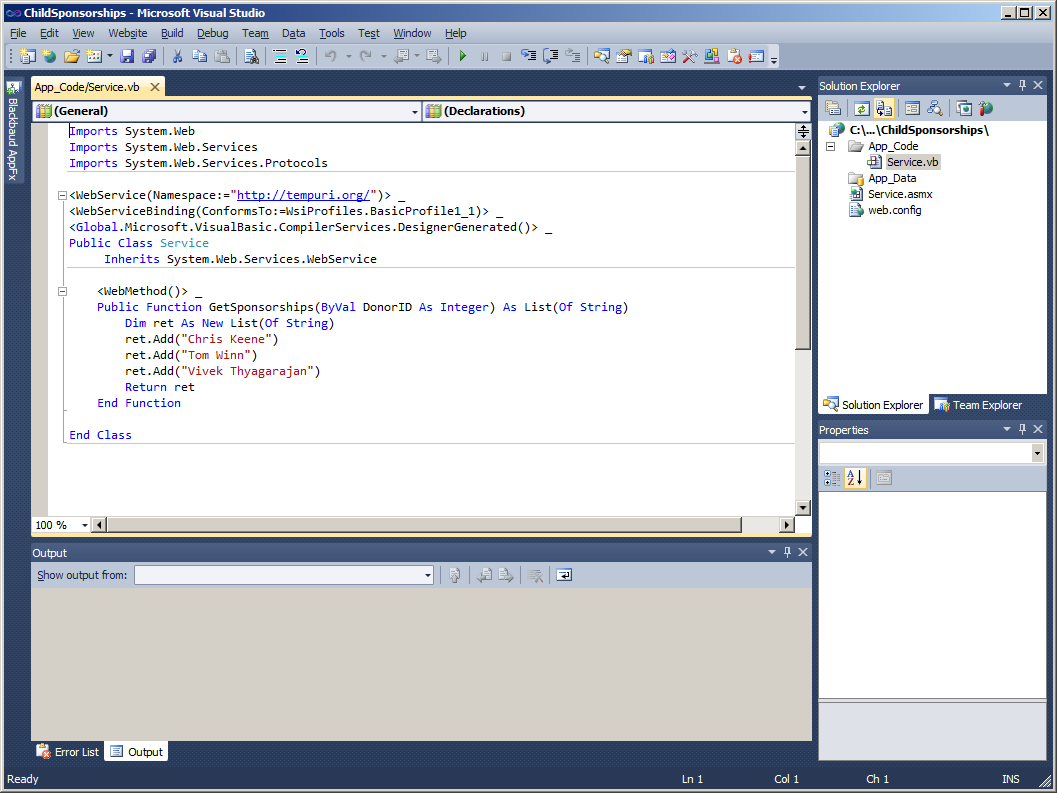Click the Save All toolbar icon
The width and height of the screenshot is (1057, 793).
coord(148,57)
